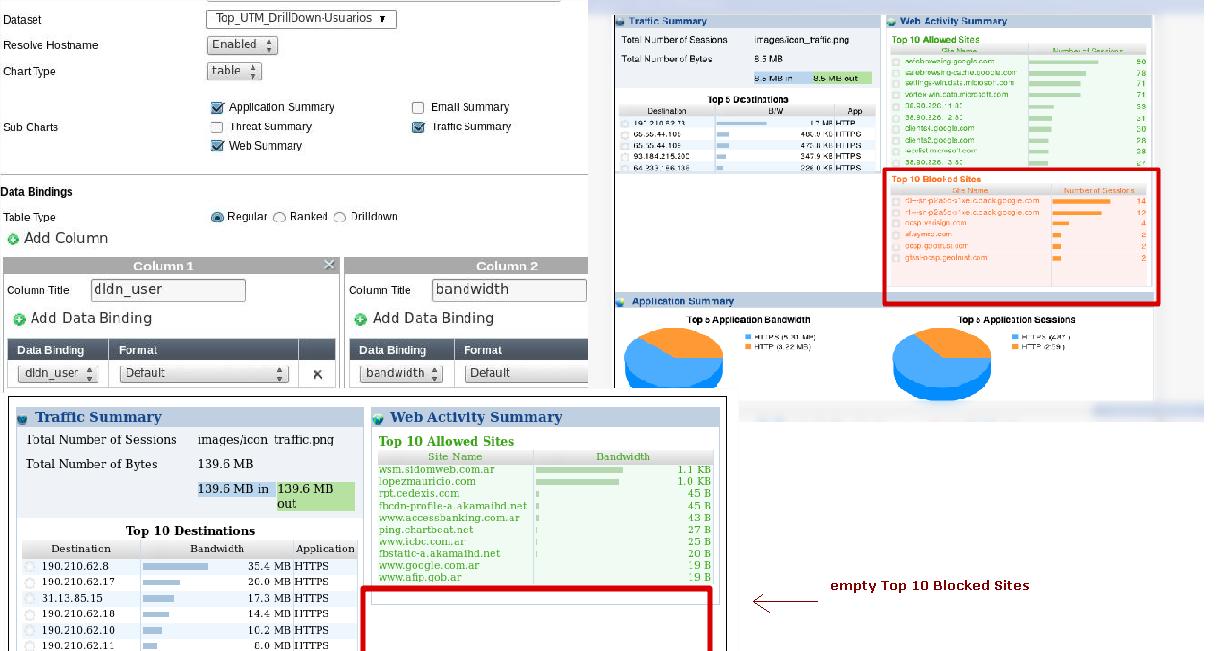The width and height of the screenshot is (1229, 651).
Task: Check the Email Summary checkbox
Action: click(x=418, y=108)
